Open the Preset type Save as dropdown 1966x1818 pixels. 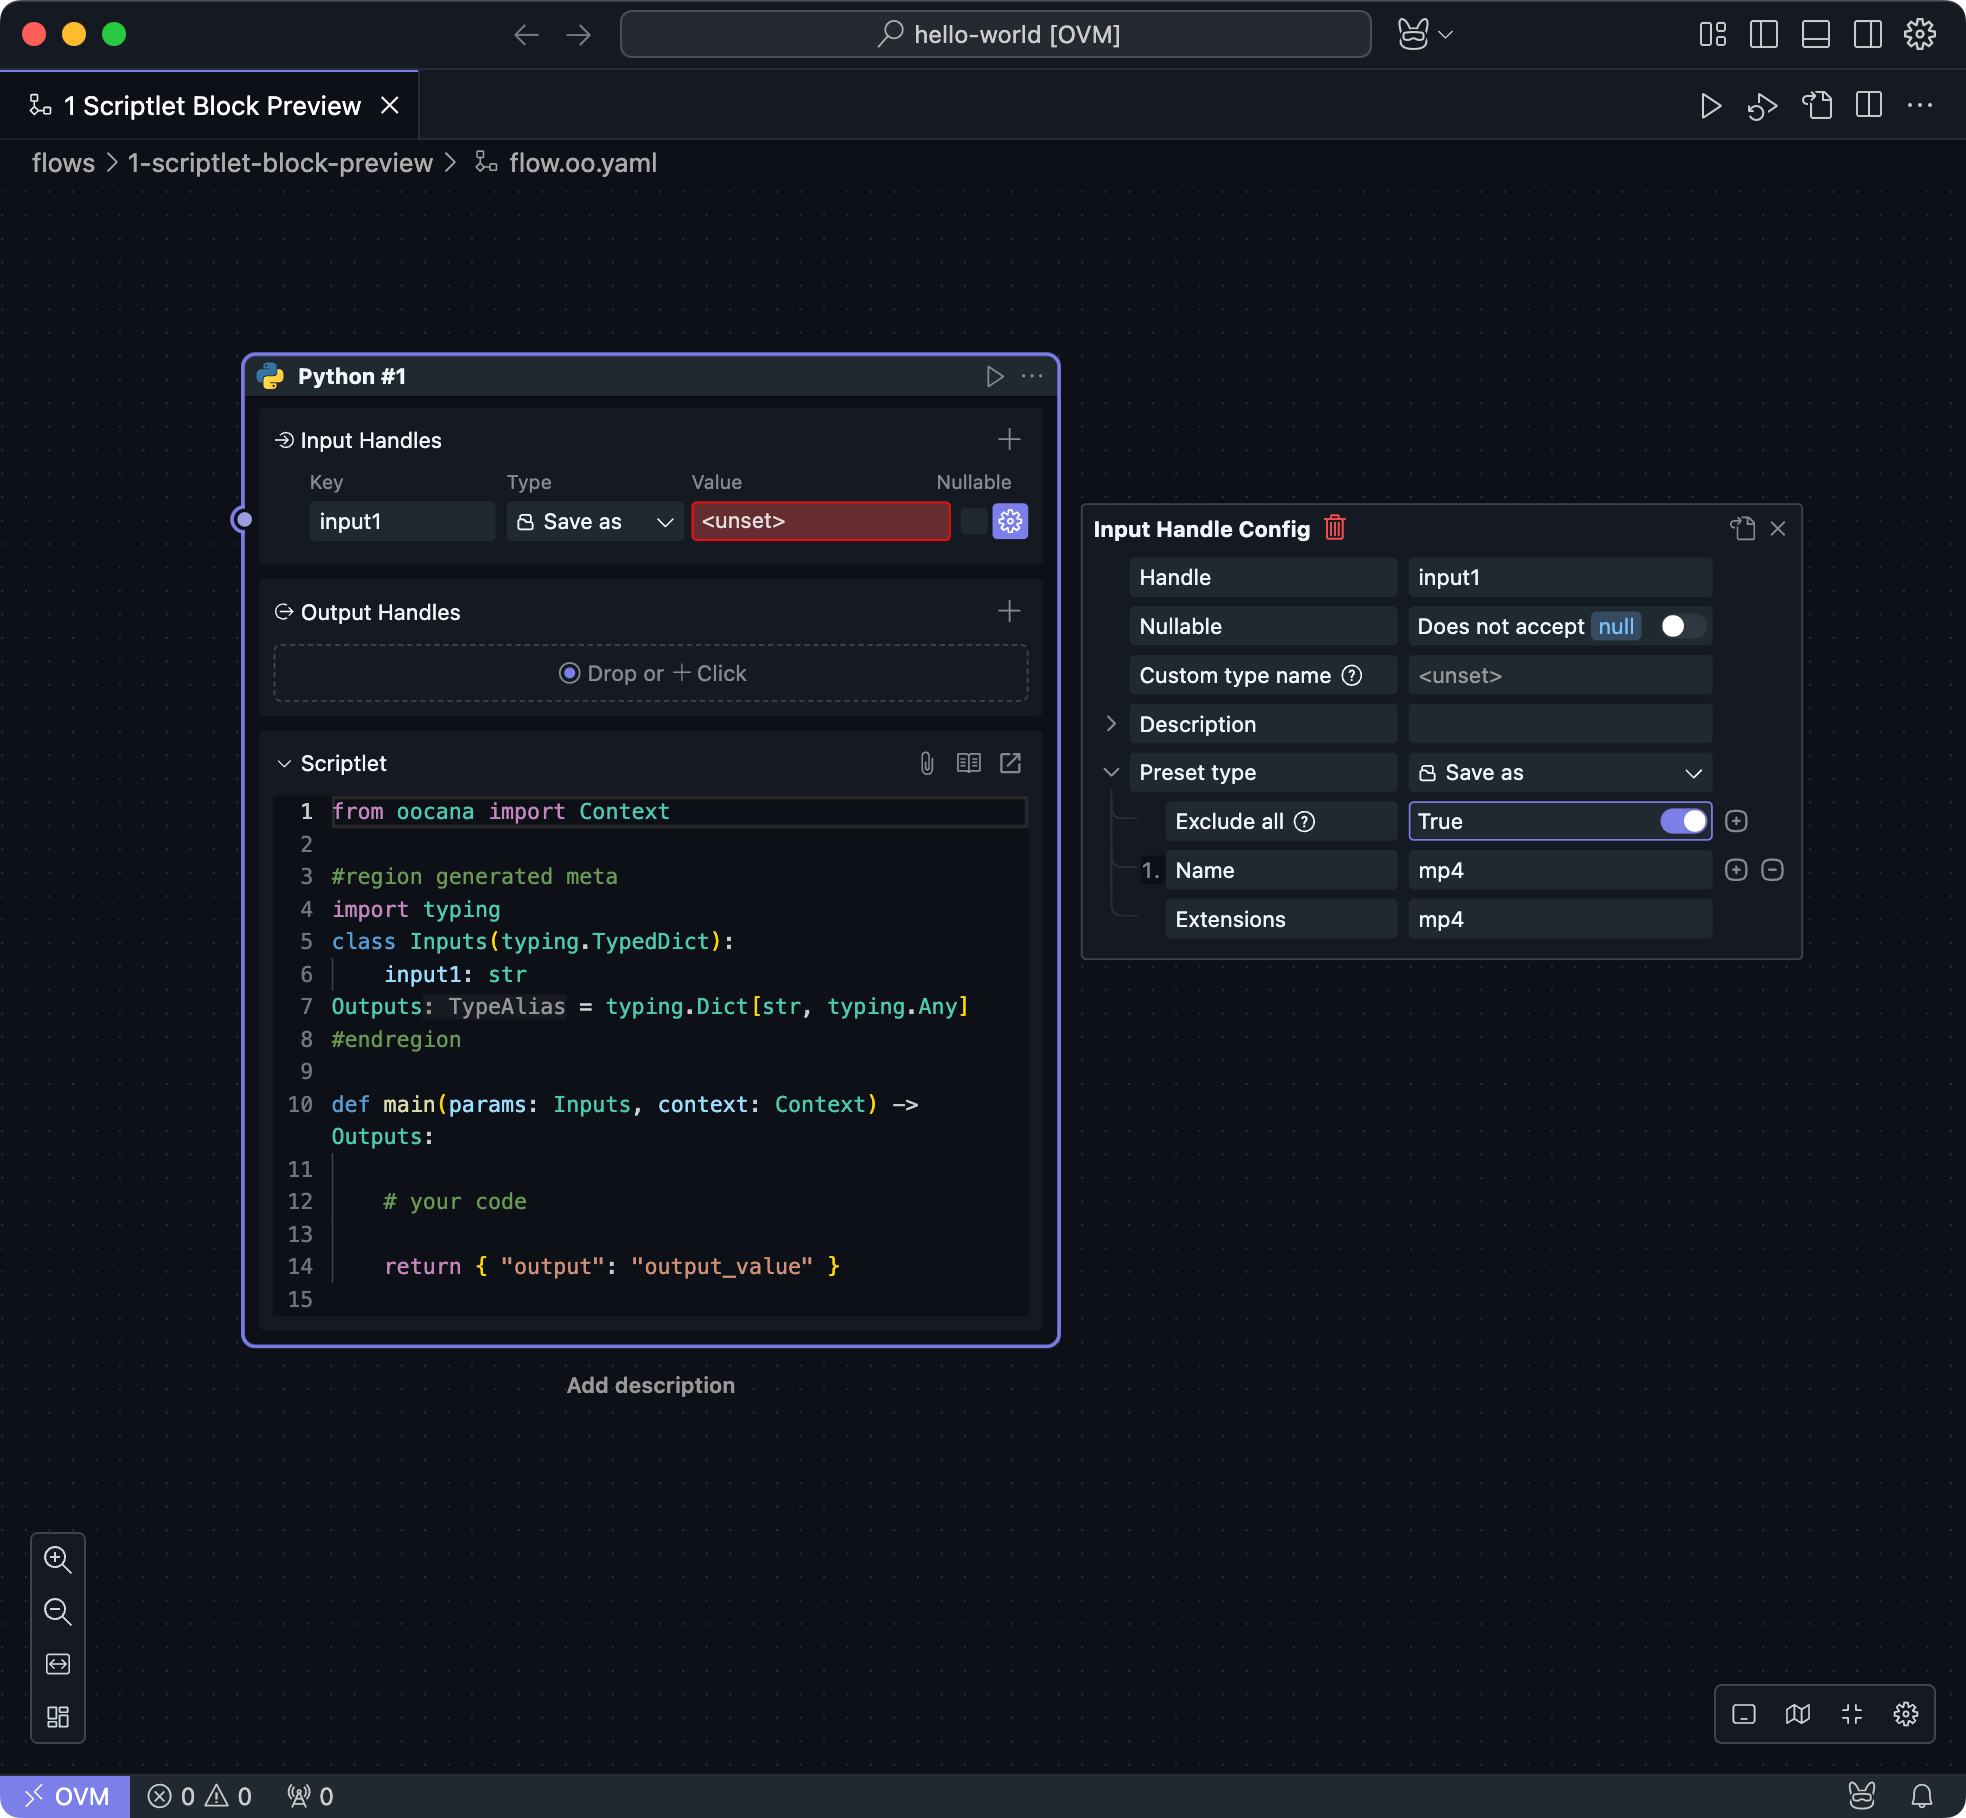point(1559,772)
